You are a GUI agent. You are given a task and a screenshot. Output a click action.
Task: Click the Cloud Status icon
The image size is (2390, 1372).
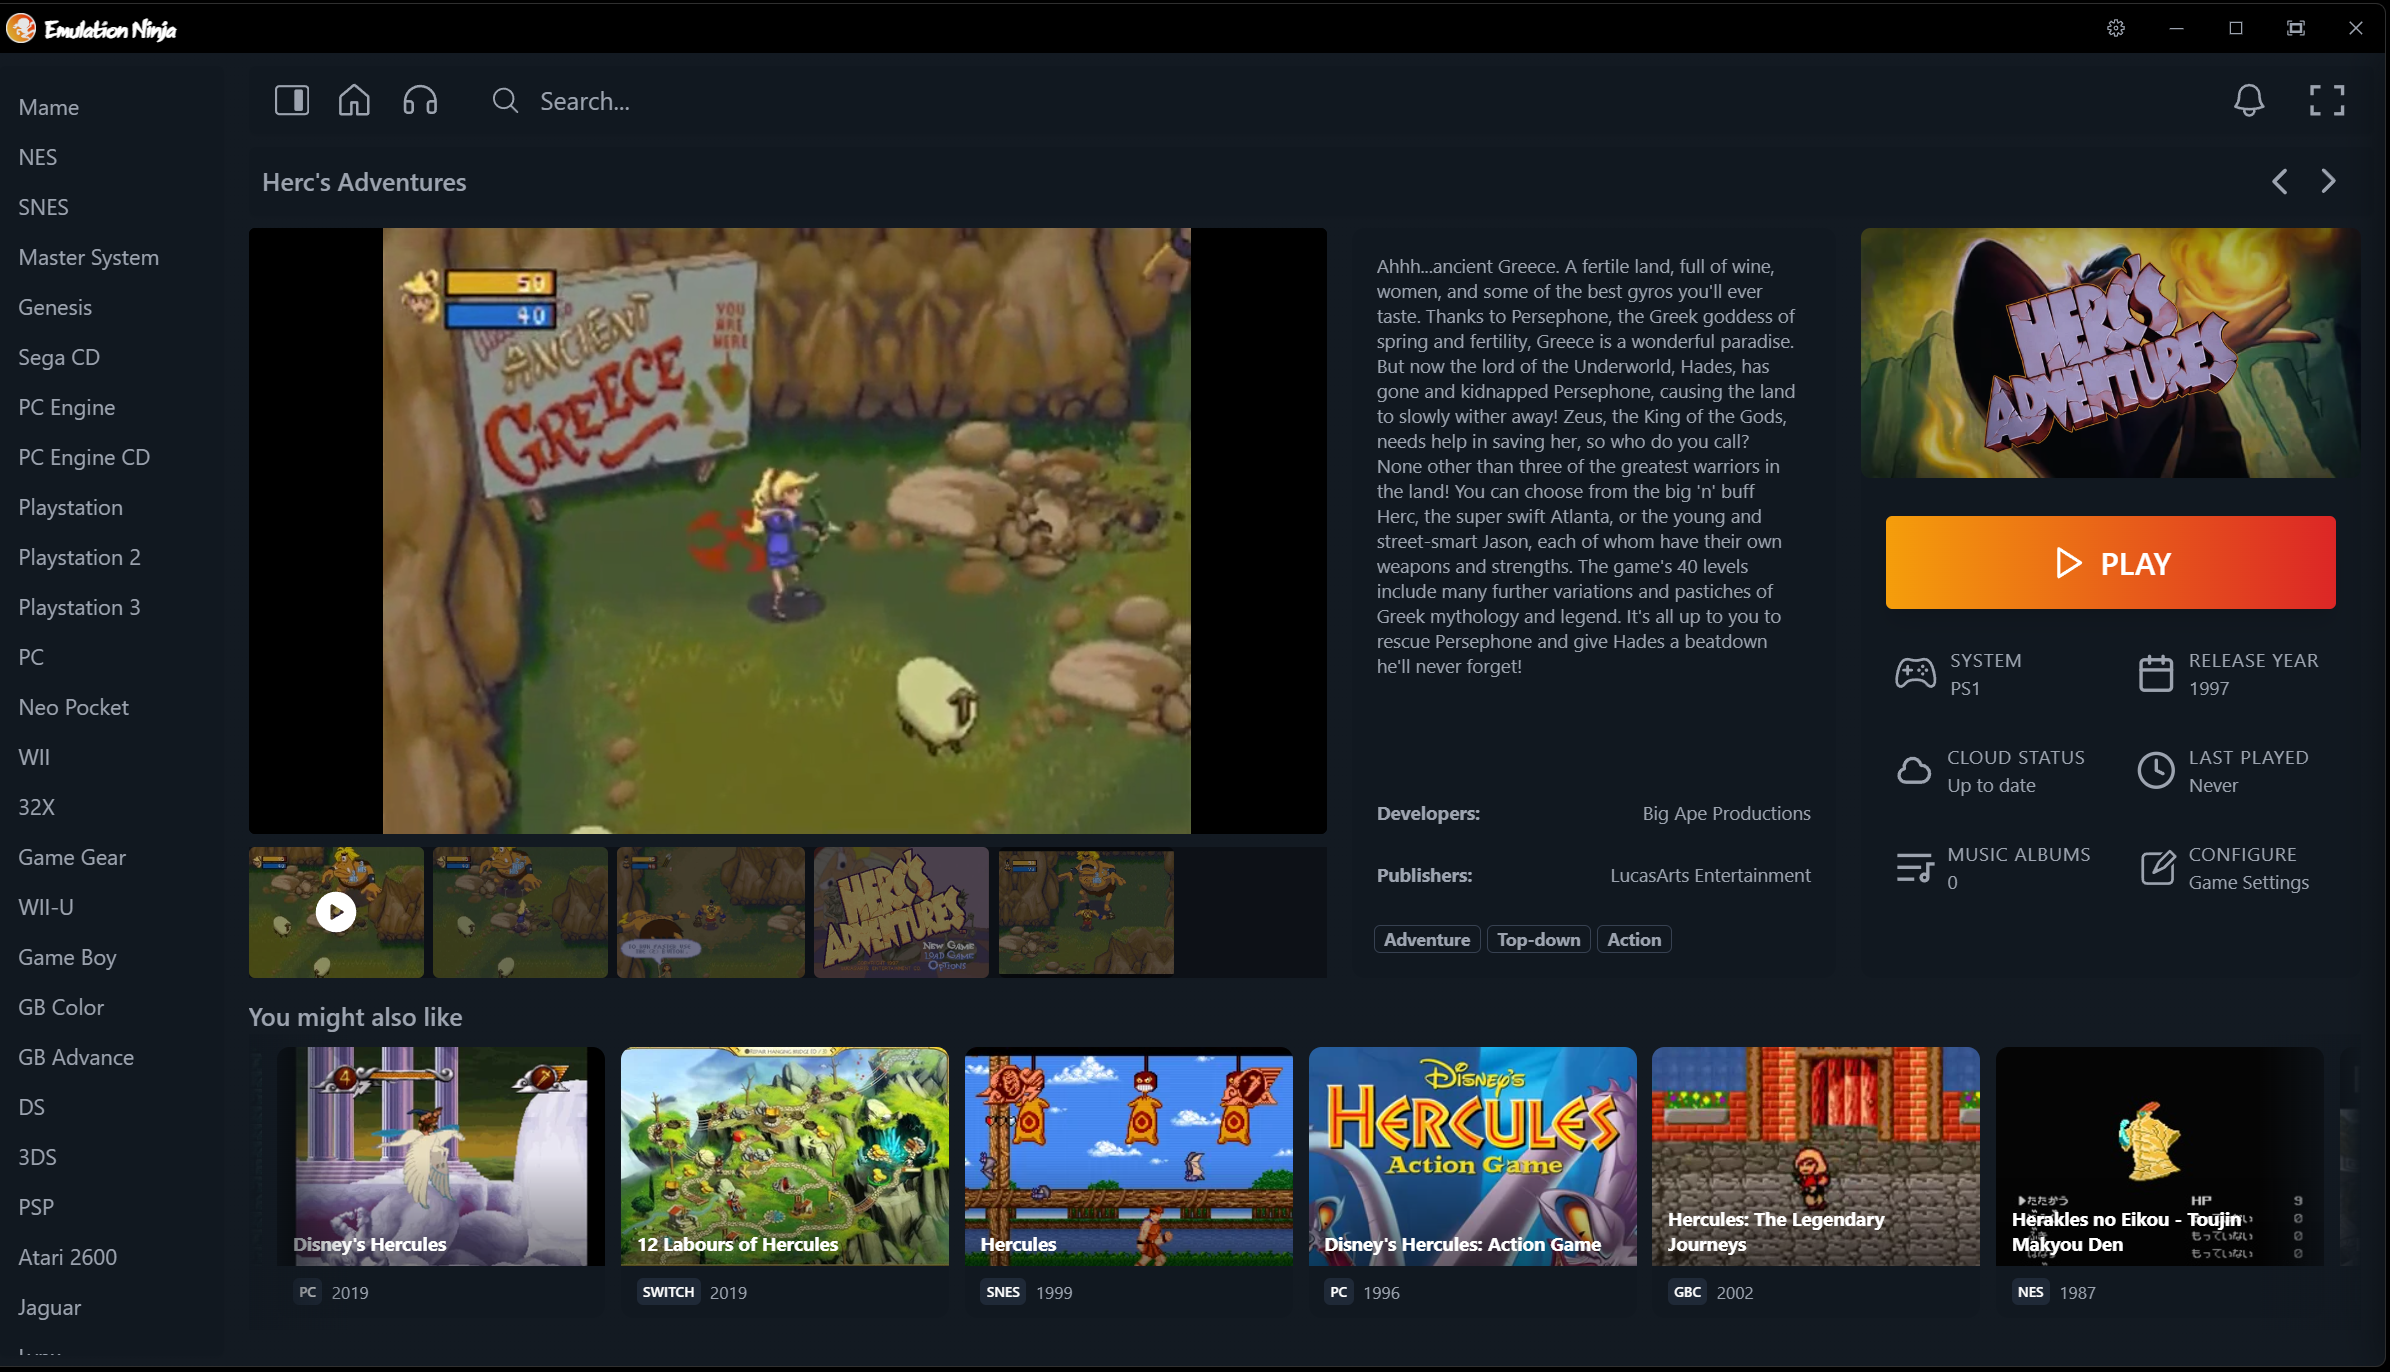1915,770
